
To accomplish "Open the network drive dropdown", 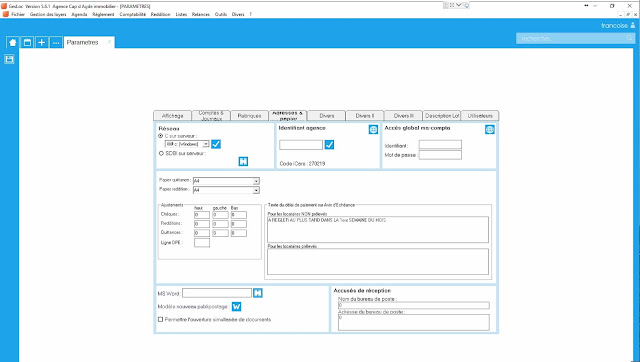I will coord(206,144).
